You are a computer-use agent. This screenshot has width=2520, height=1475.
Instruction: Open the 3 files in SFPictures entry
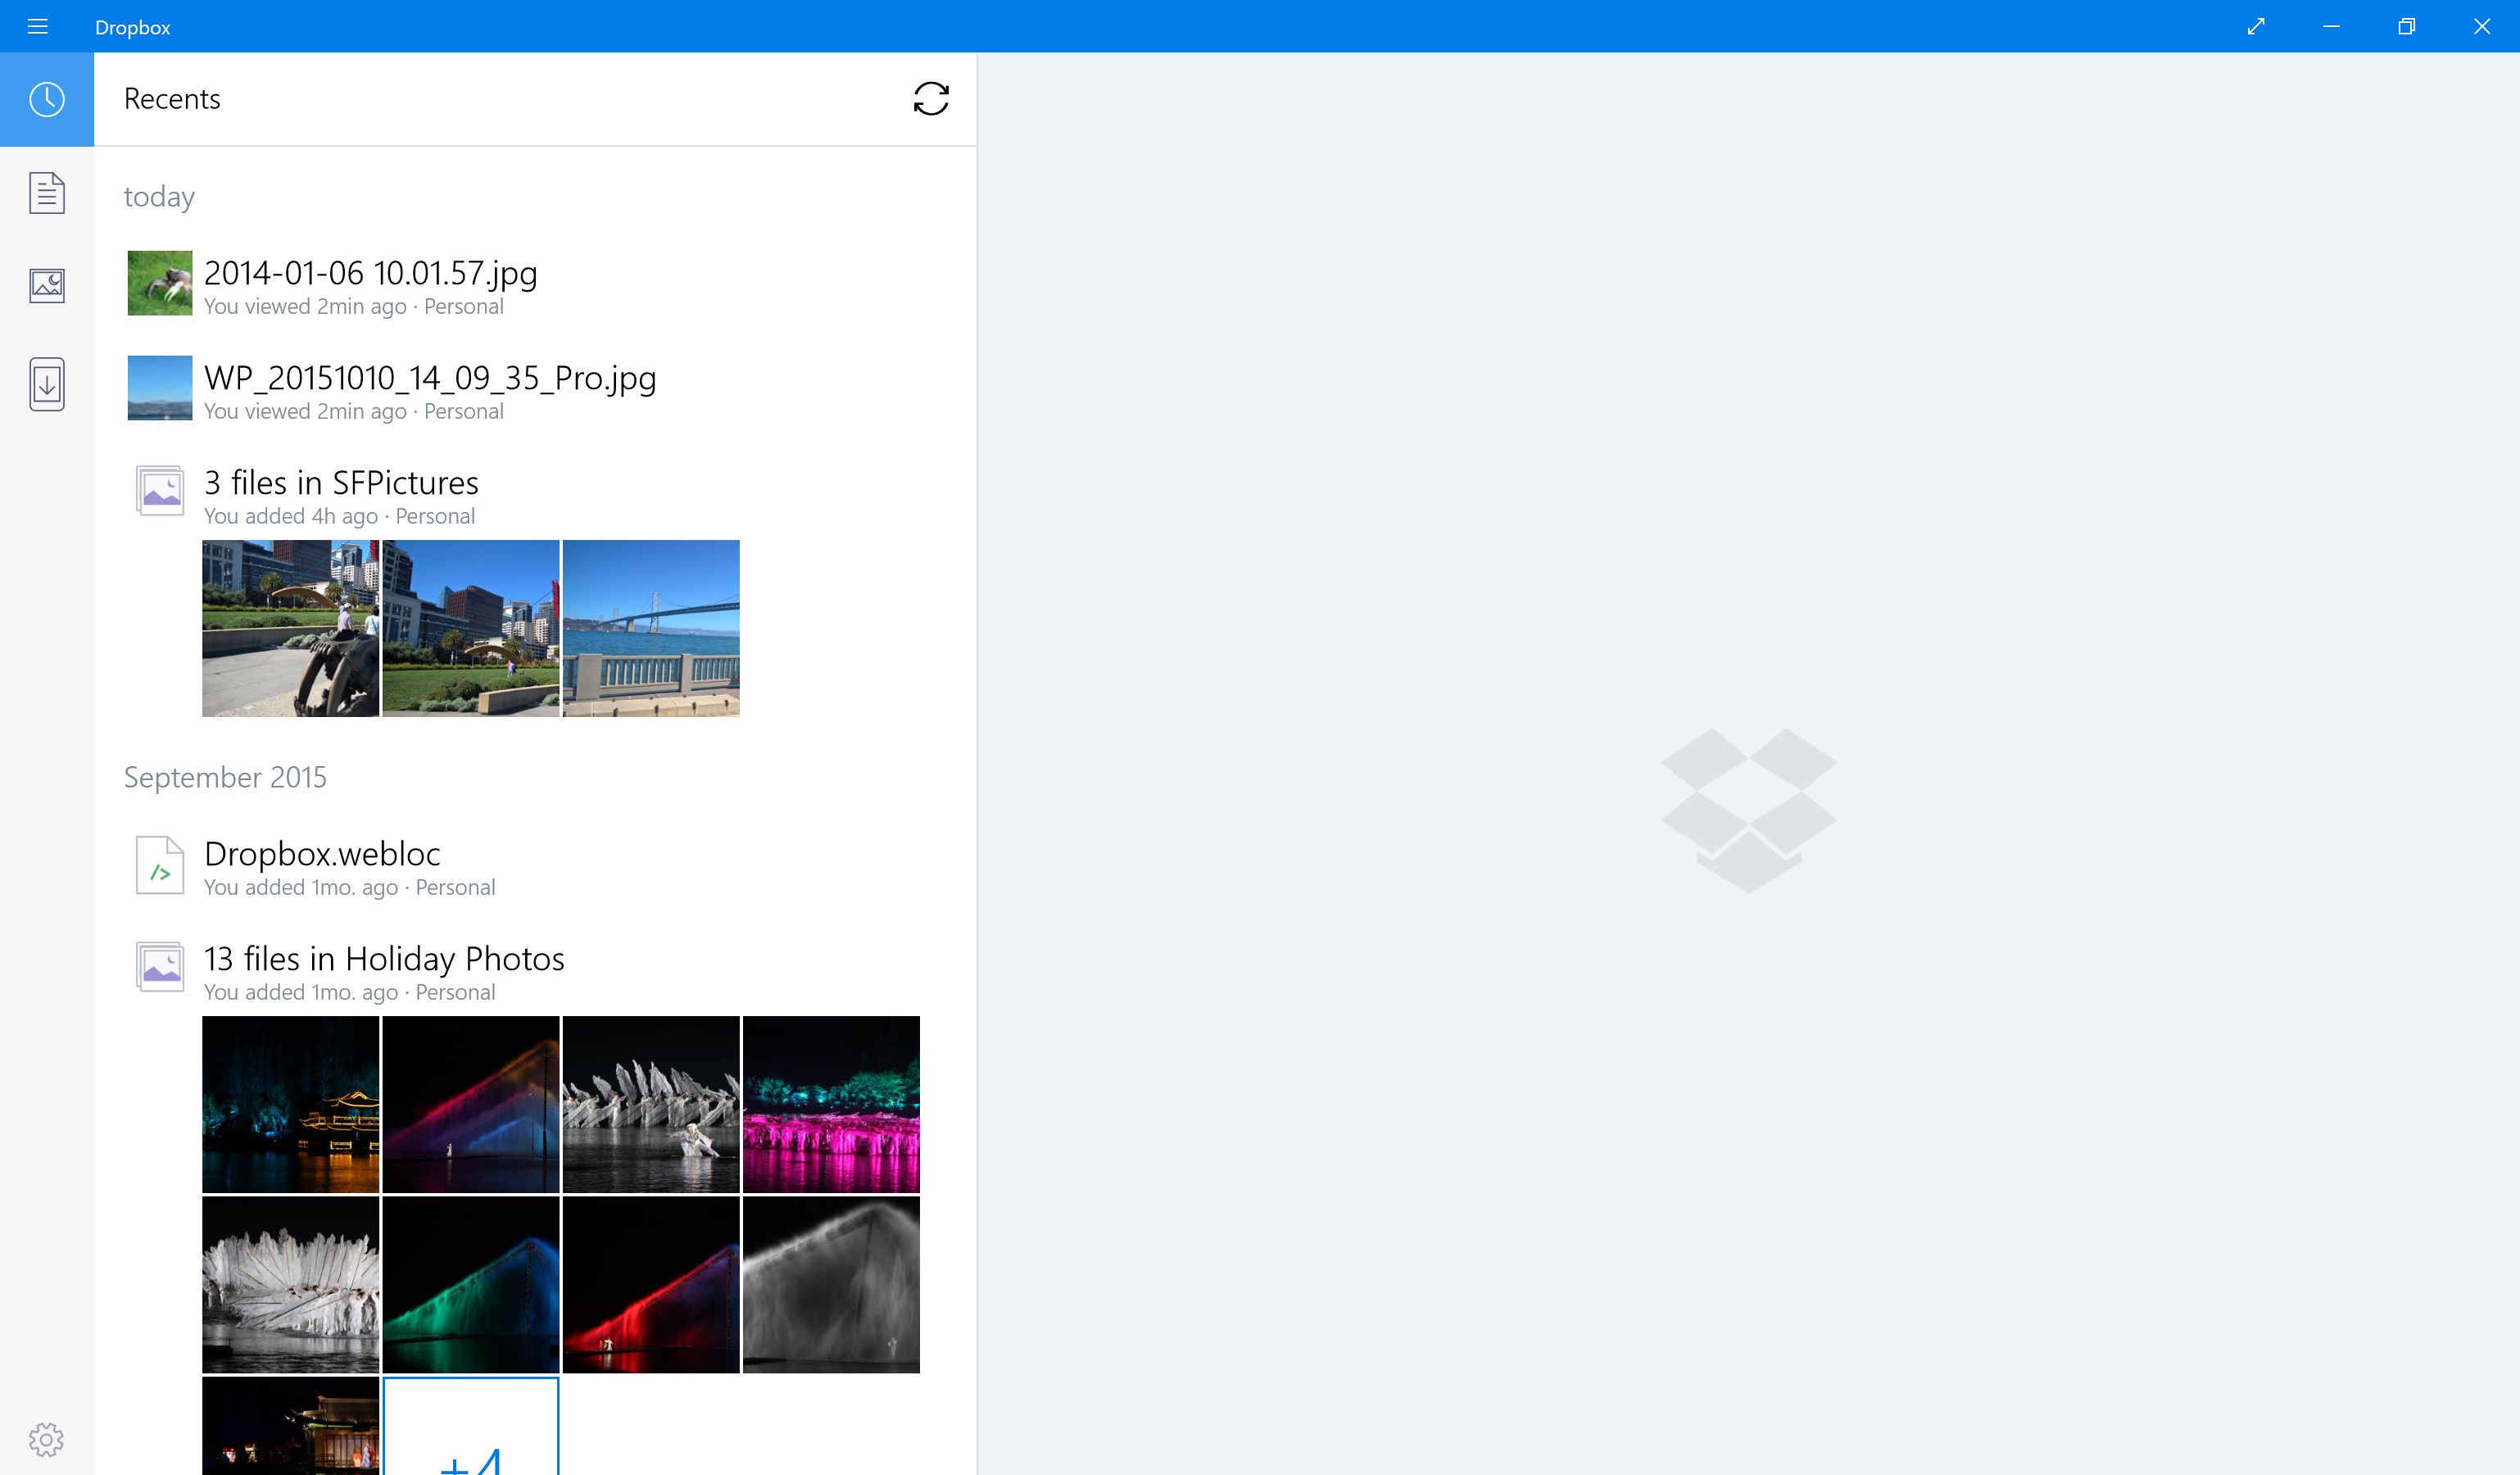click(341, 483)
